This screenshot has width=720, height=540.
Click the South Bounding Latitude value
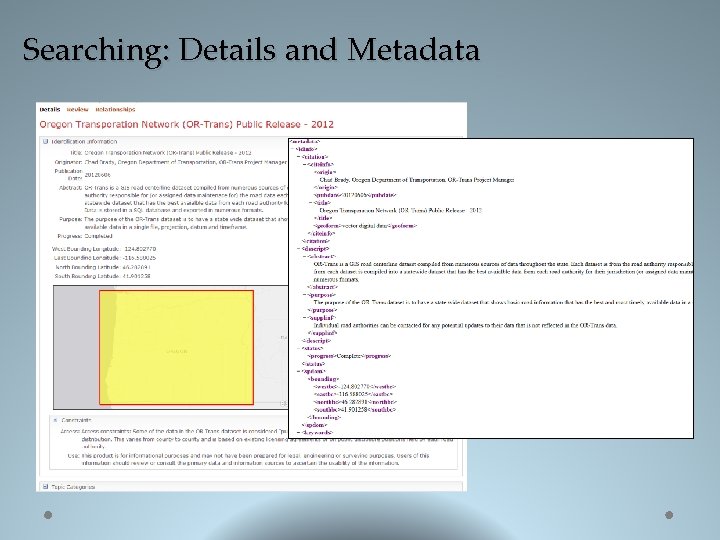click(136, 276)
